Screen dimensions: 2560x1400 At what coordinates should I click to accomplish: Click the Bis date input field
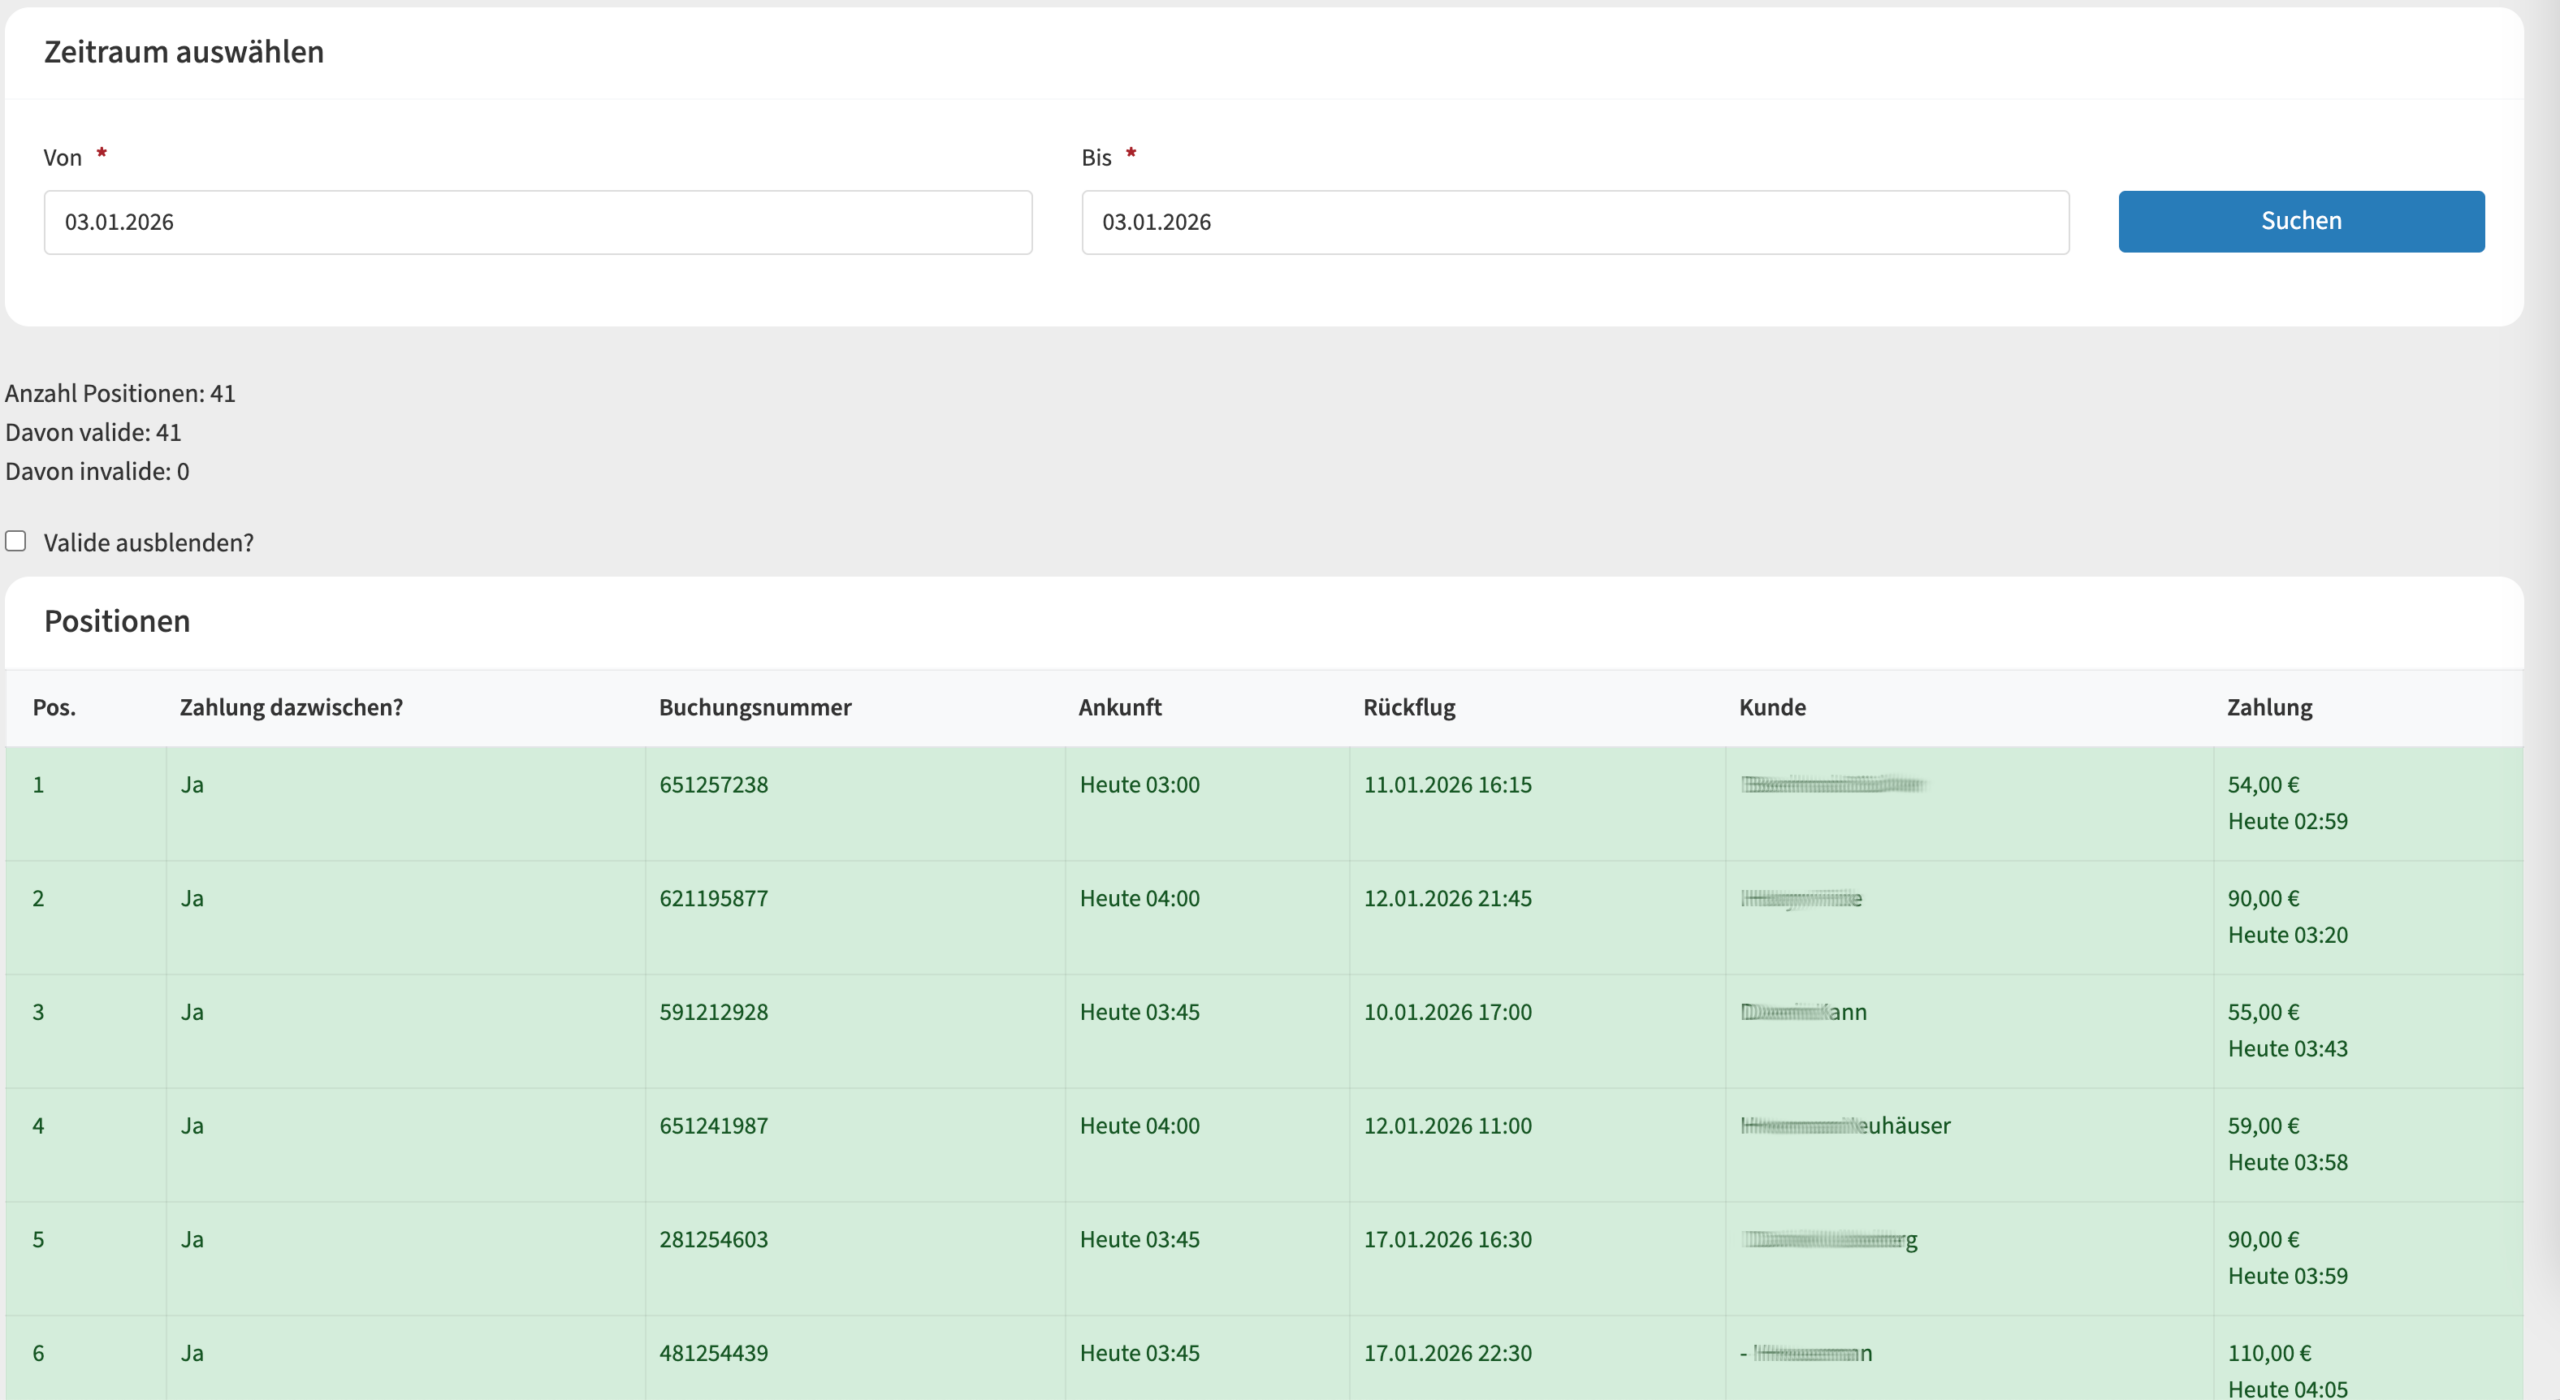[x=1574, y=222]
